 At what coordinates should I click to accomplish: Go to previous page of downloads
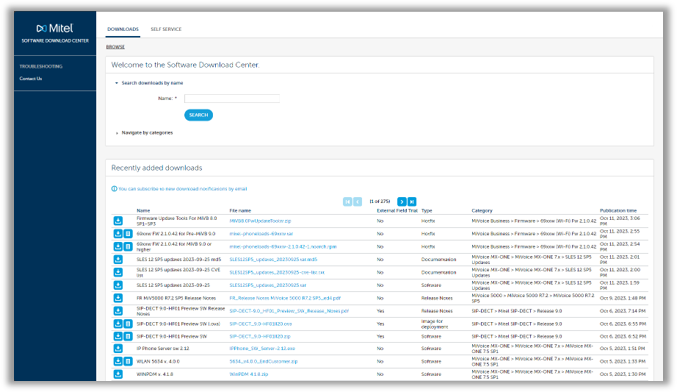click(x=357, y=202)
